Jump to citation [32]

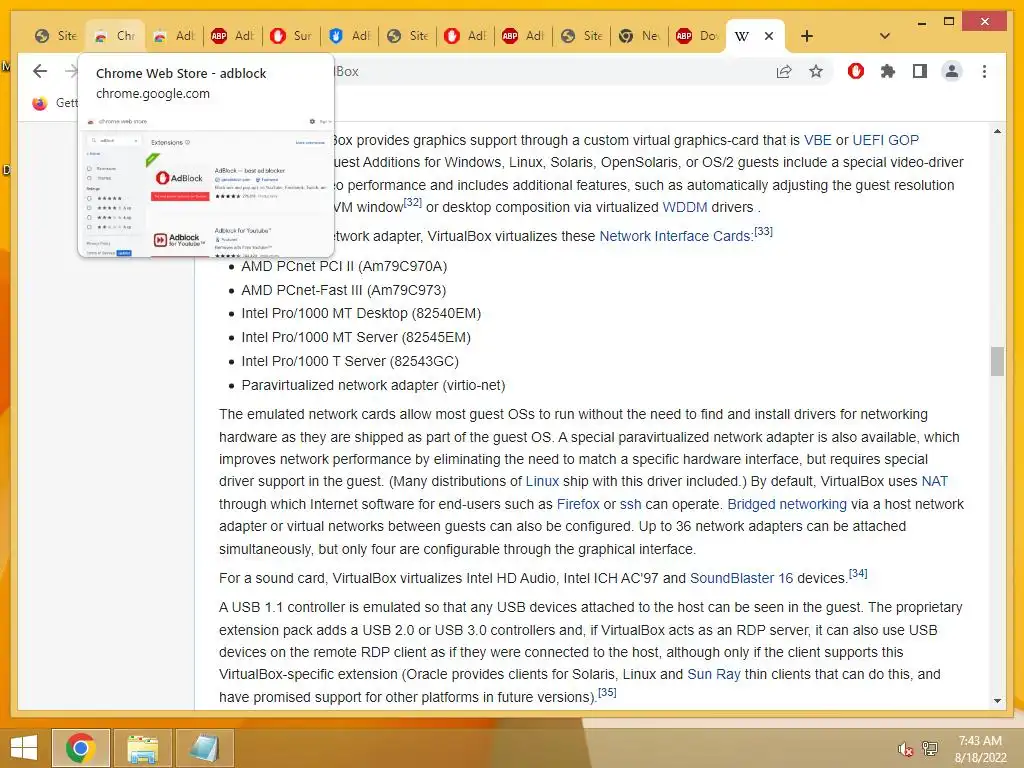[x=412, y=202]
